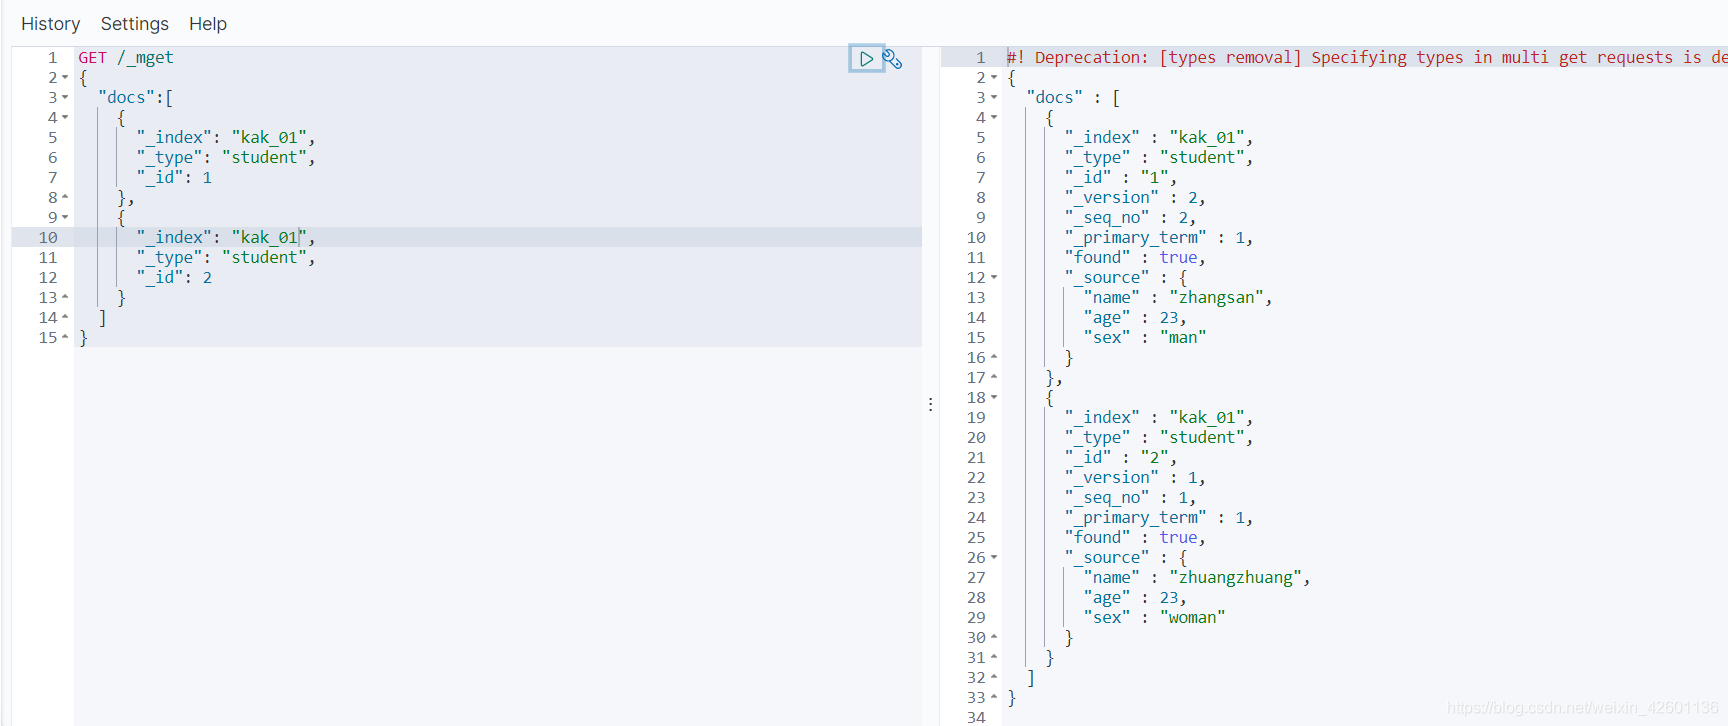Click line number 1 in request gutter

click(53, 58)
